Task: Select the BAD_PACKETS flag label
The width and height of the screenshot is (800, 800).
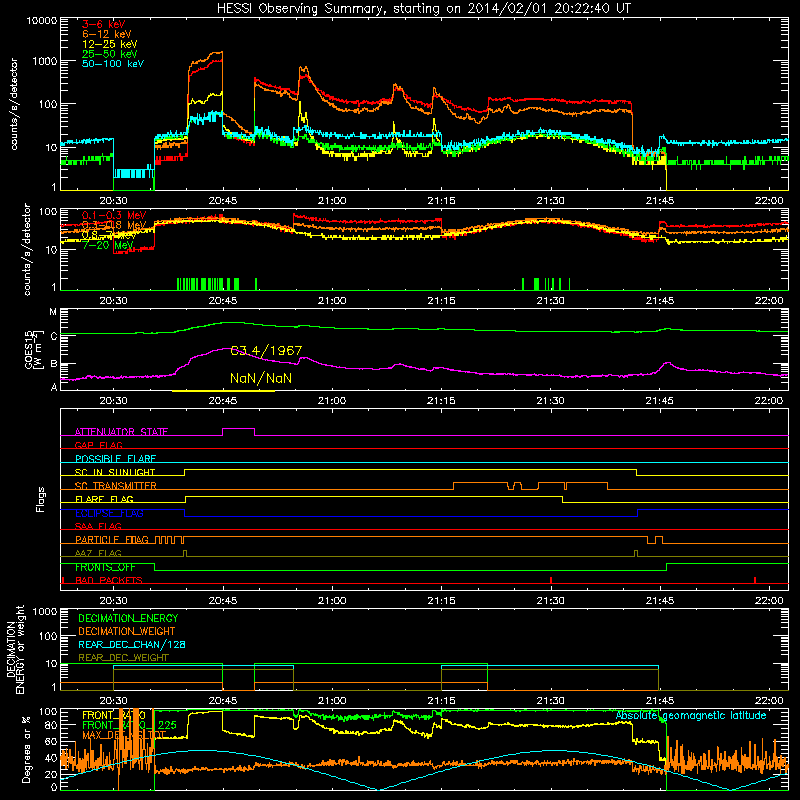Action: coord(109,580)
